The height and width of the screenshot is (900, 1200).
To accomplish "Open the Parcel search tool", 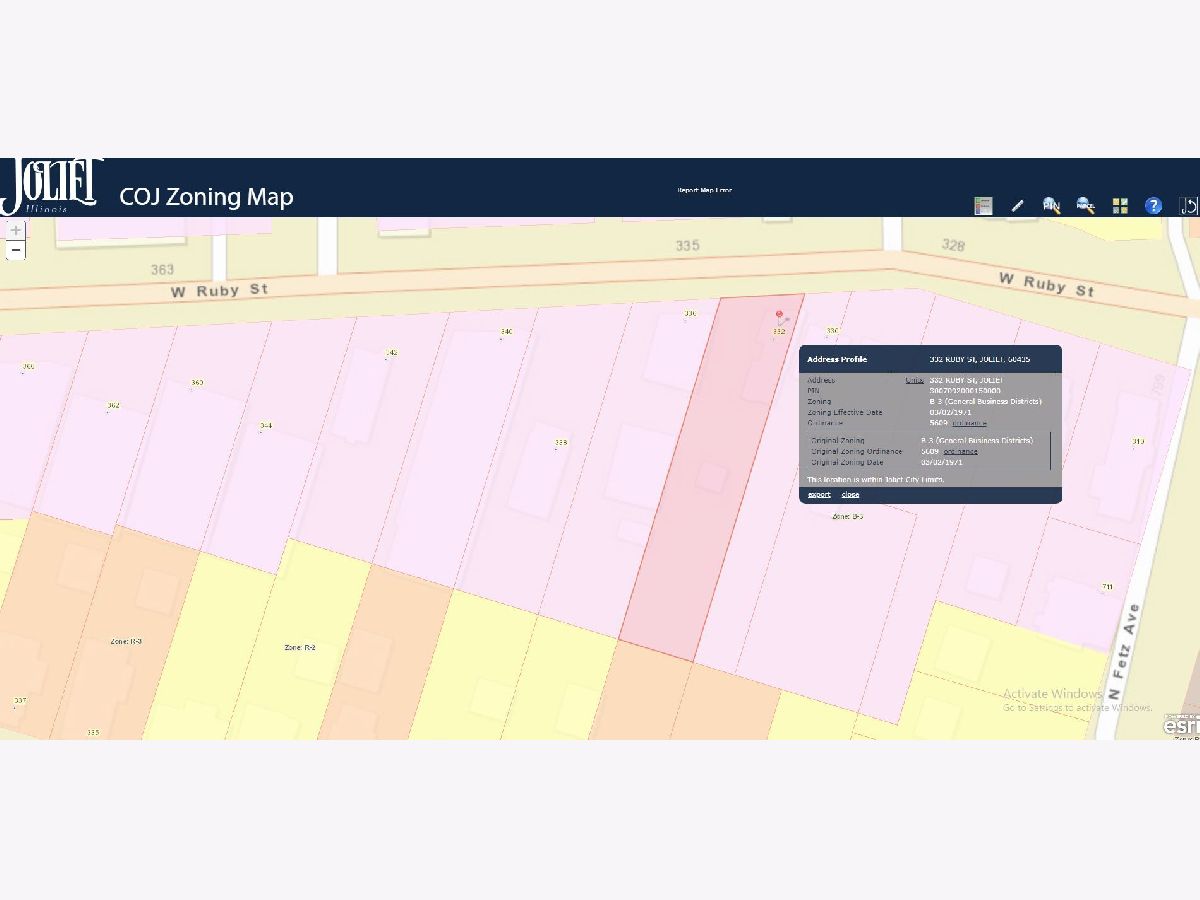I will 1085,206.
